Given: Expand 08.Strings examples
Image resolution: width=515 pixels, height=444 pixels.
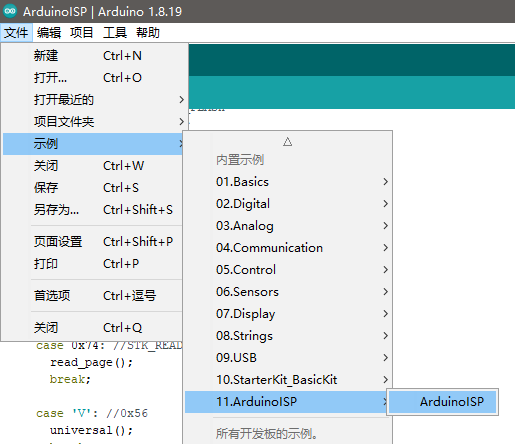Looking at the screenshot, I should point(288,336).
